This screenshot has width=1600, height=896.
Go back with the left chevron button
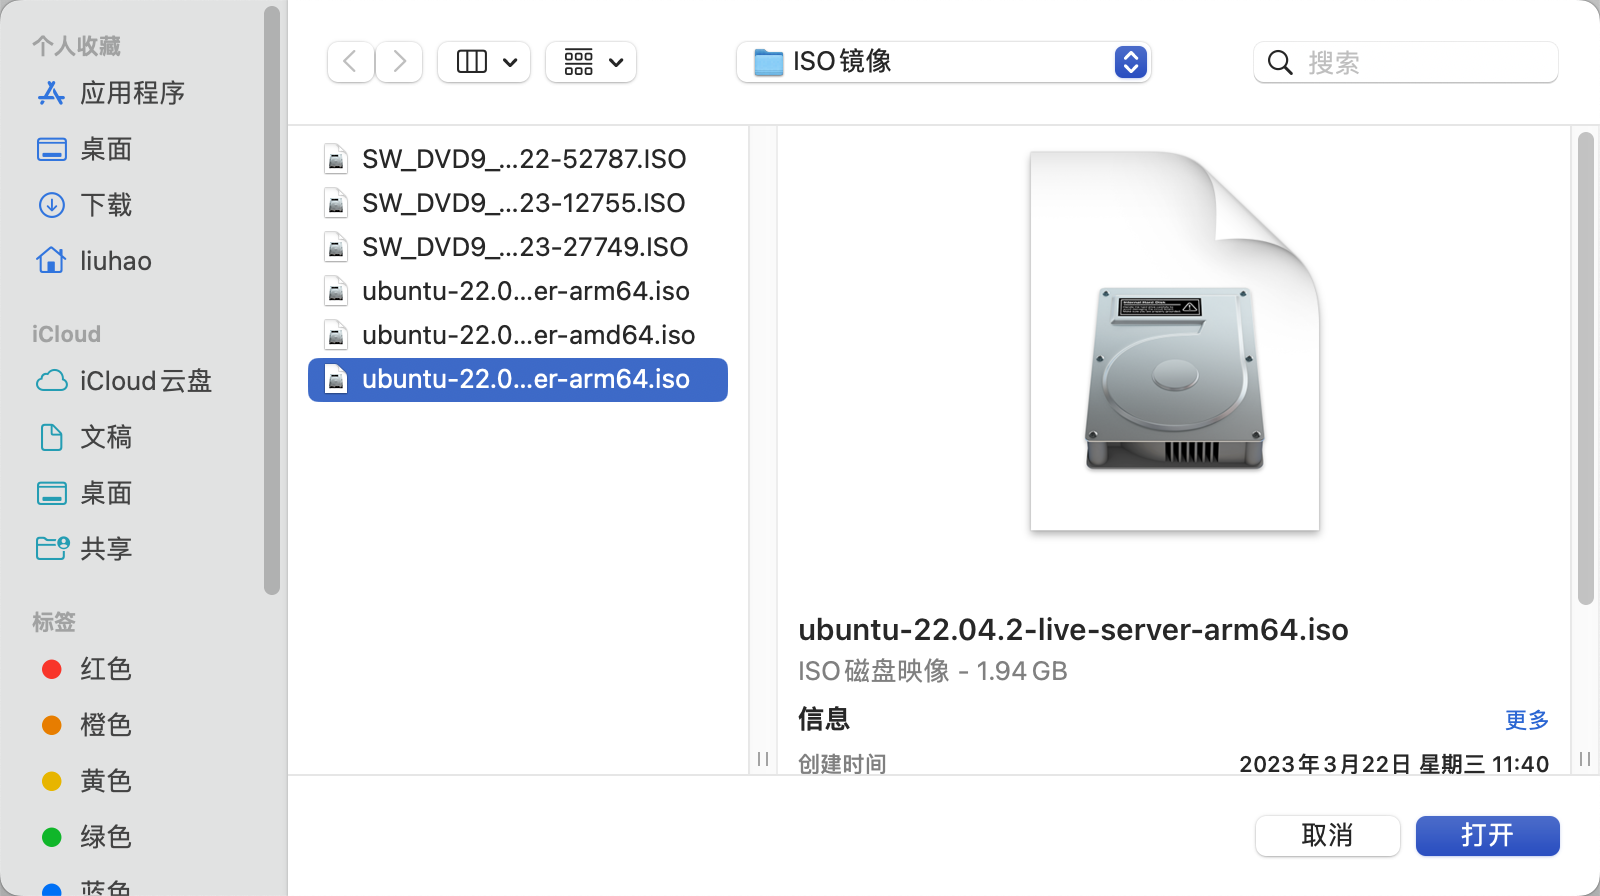pyautogui.click(x=350, y=62)
